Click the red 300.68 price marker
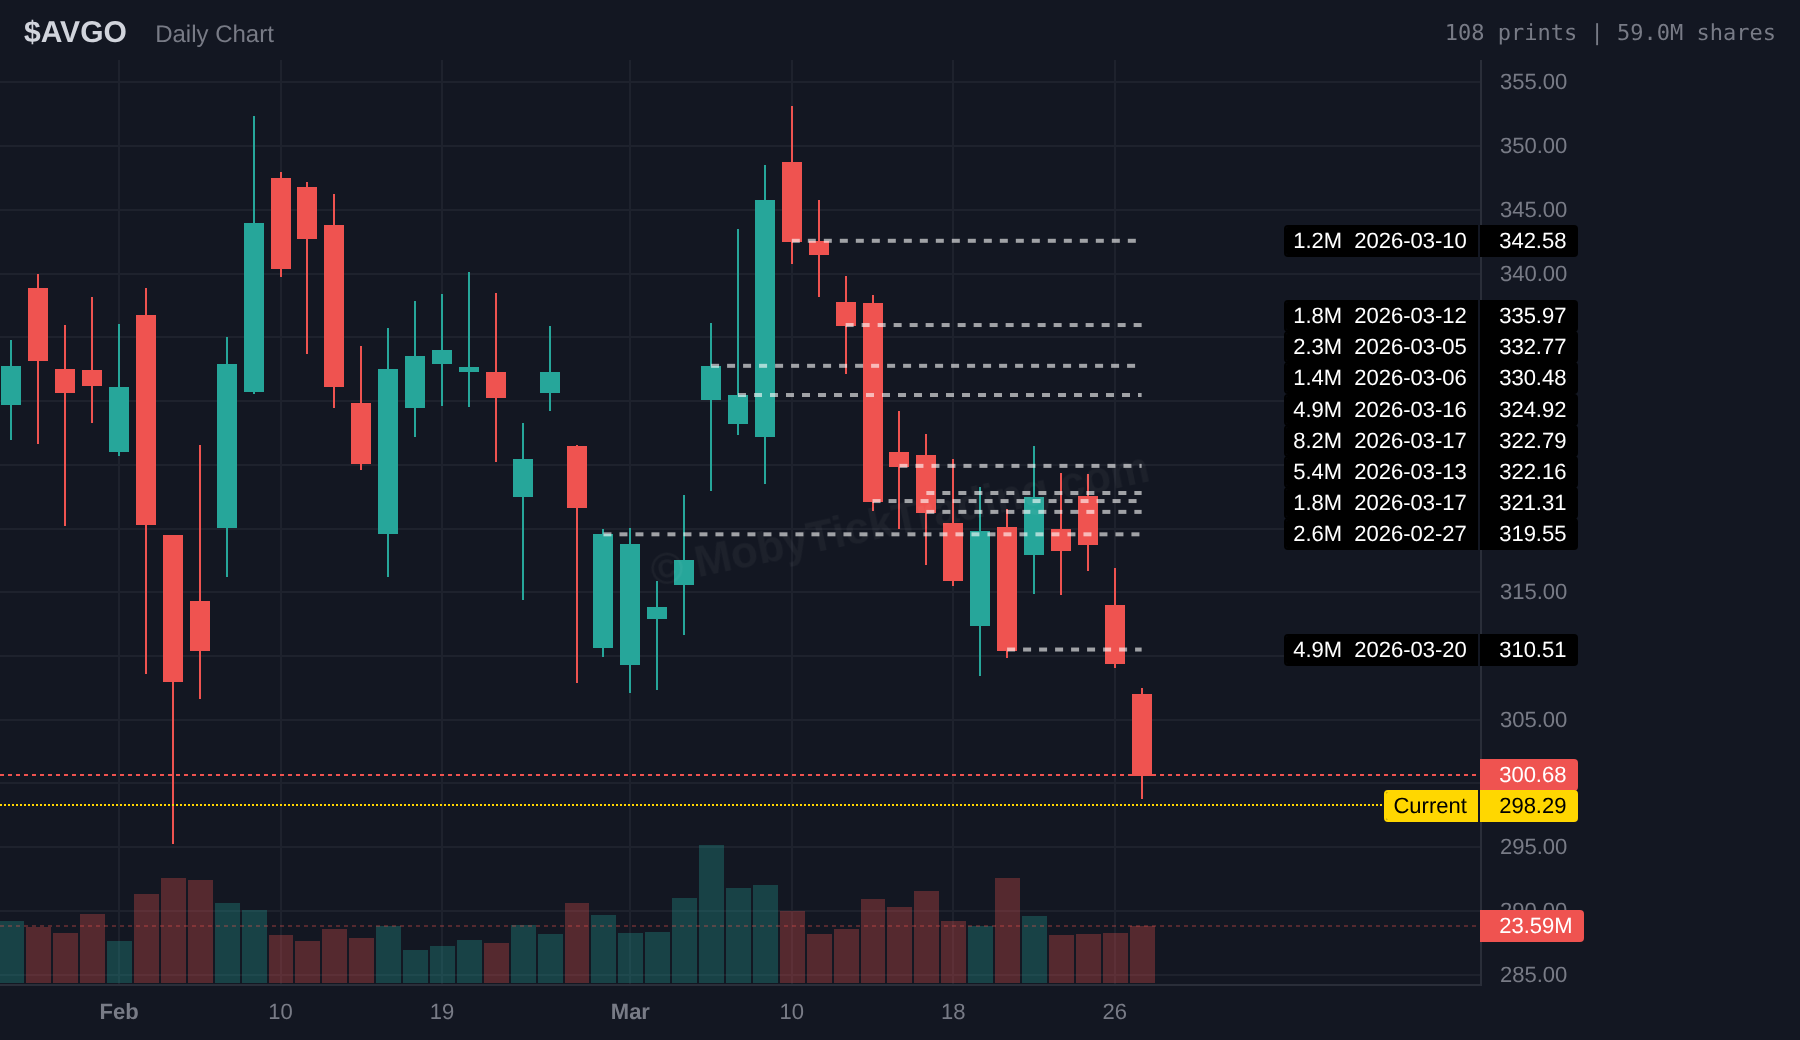This screenshot has height=1040, width=1800. [1529, 775]
